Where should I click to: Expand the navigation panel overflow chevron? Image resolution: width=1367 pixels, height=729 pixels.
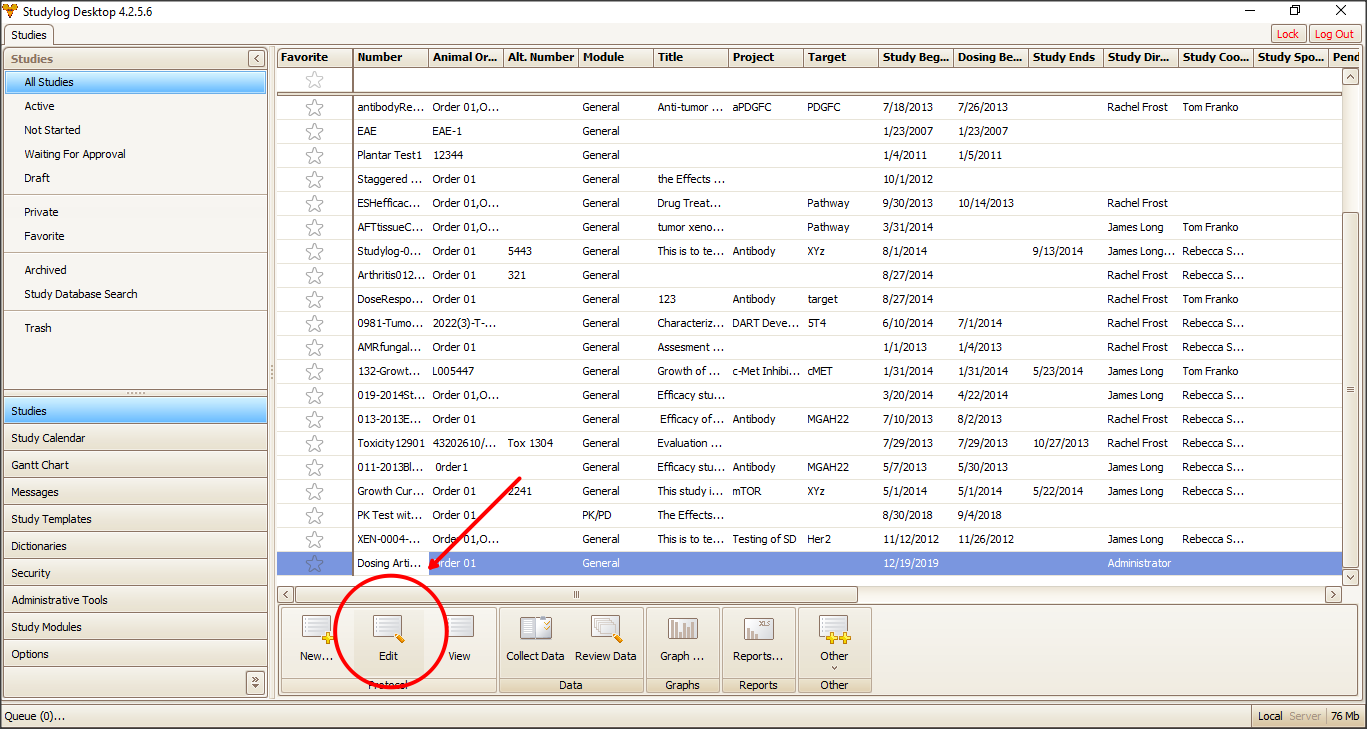click(255, 682)
